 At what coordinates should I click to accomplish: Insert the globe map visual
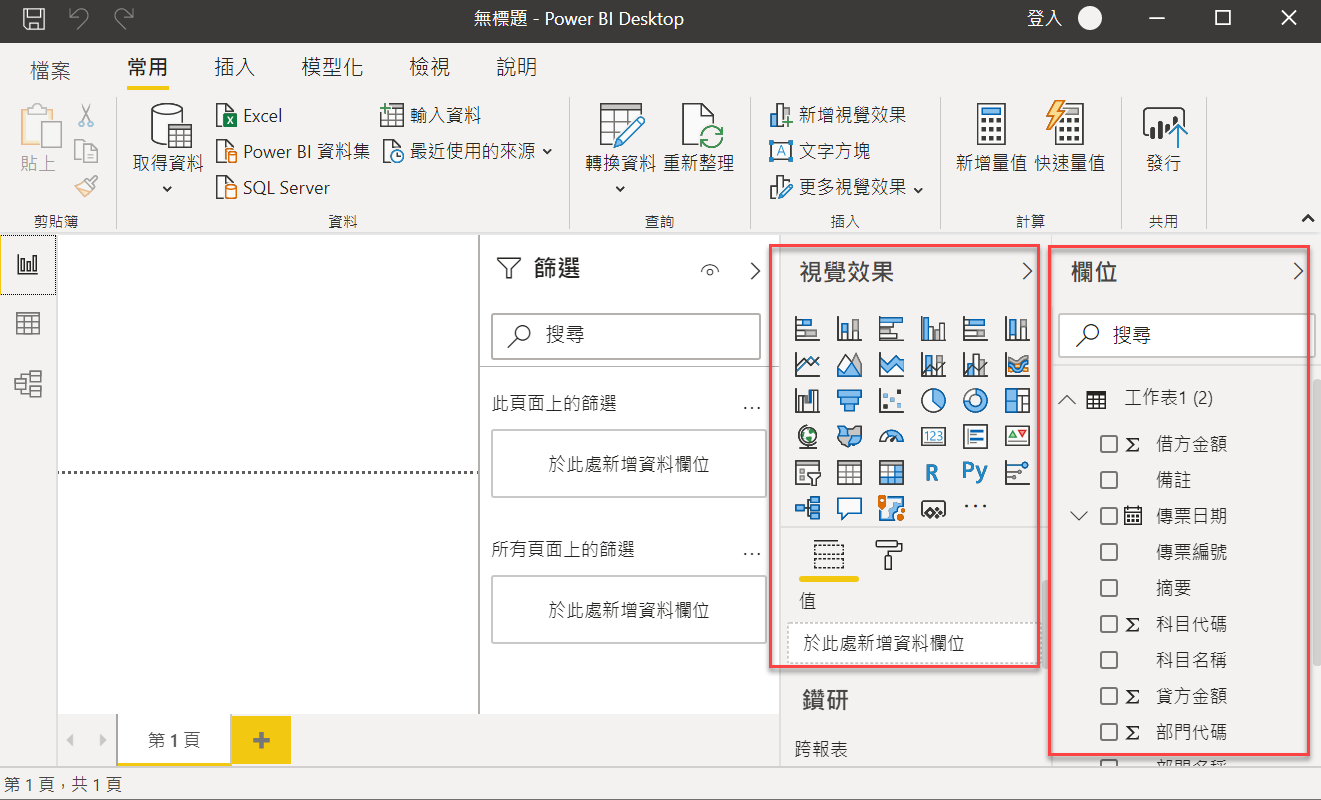click(x=807, y=436)
